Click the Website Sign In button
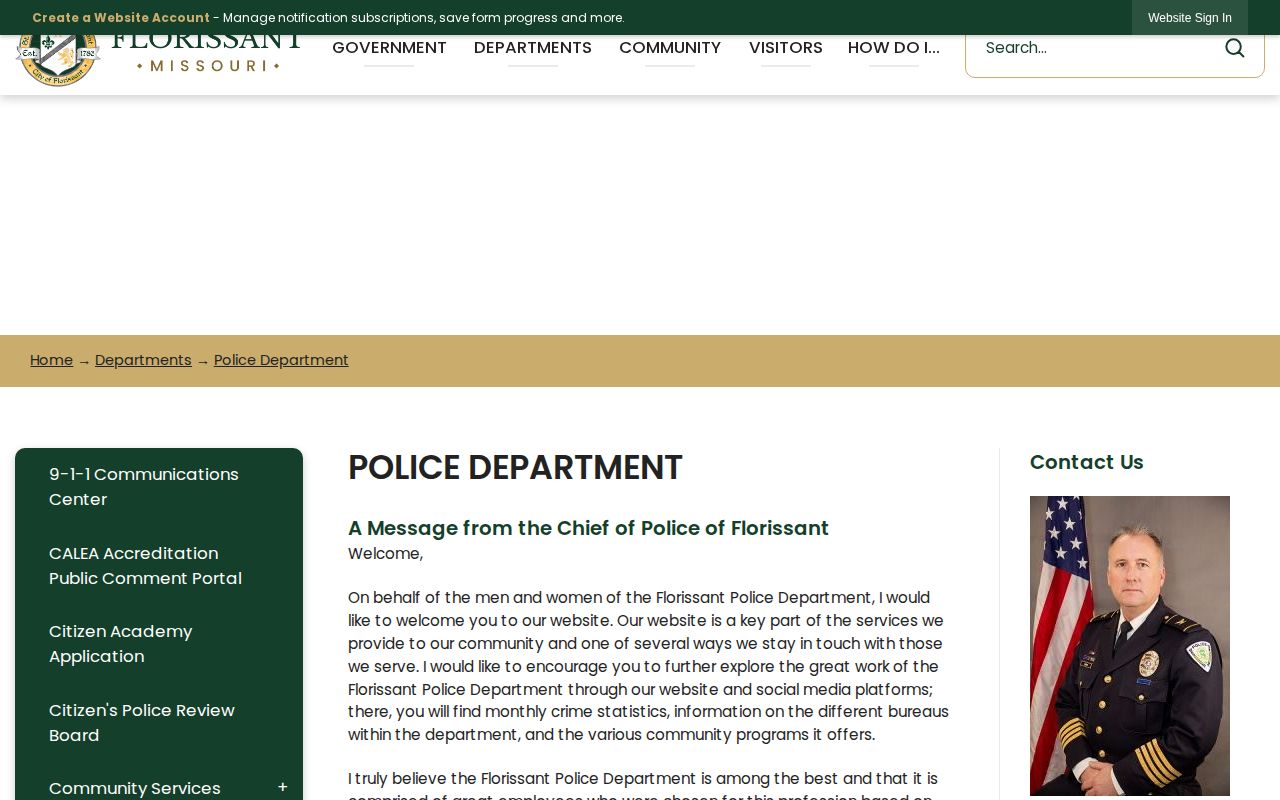The image size is (1280, 800). 1190,18
